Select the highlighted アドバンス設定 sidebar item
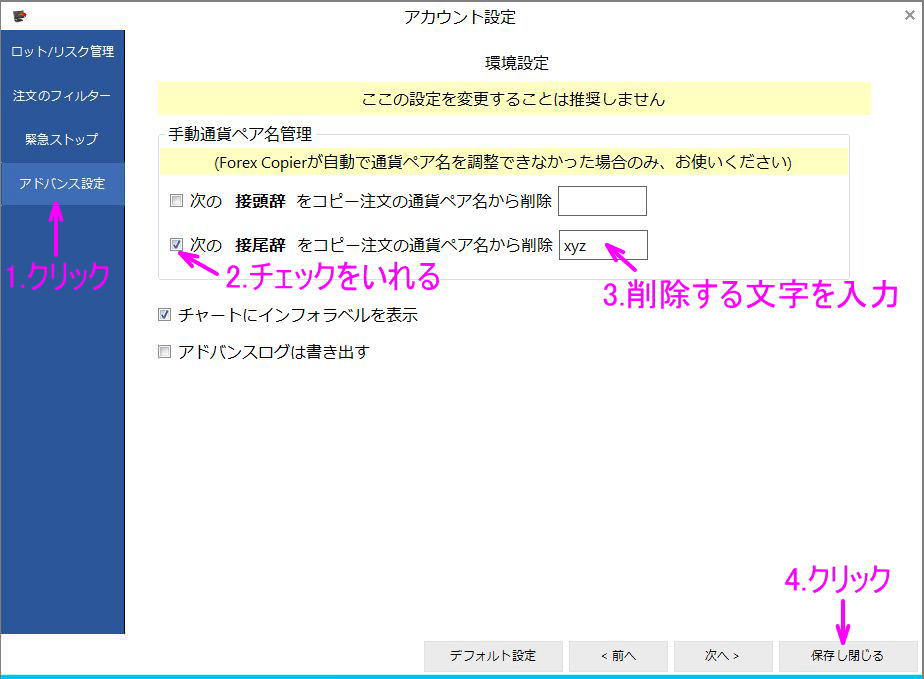 (62, 184)
